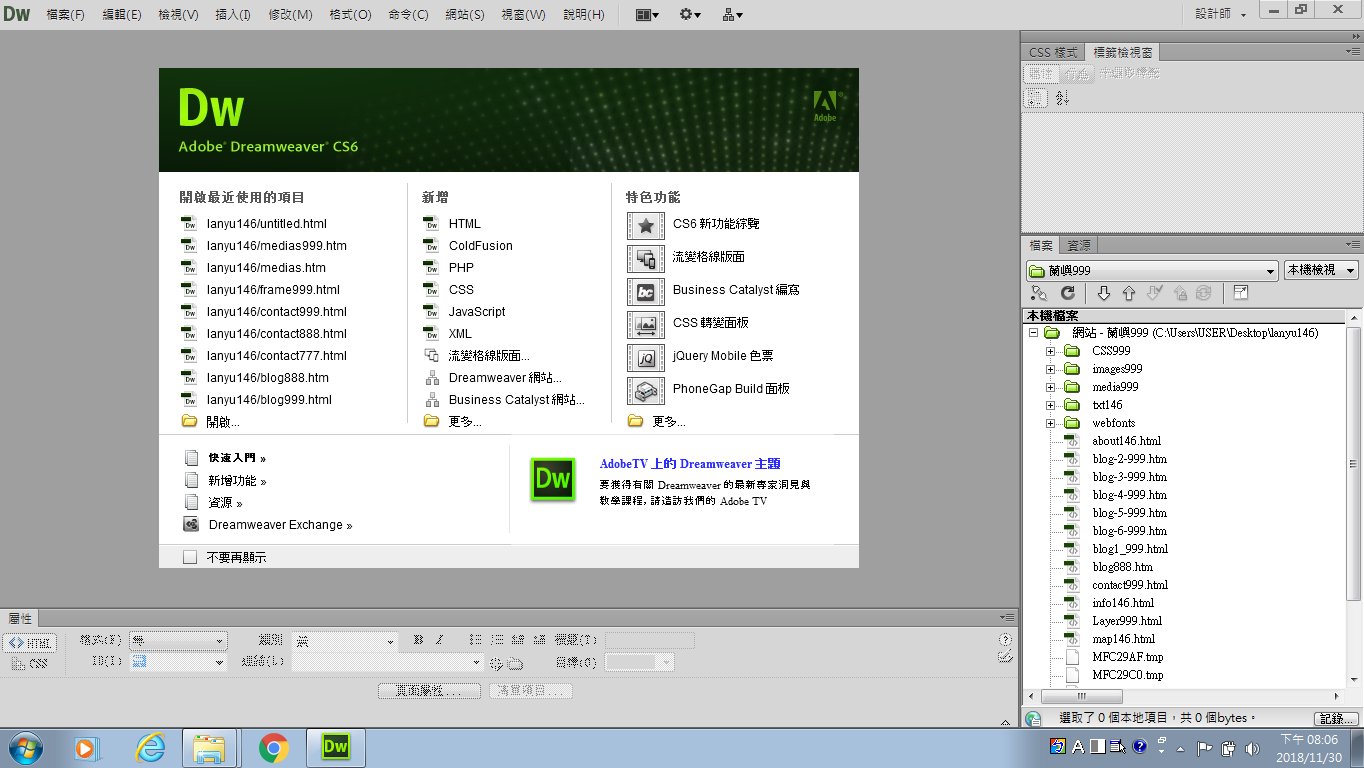
Task: Open the extensions gear dropdown
Action: click(x=690, y=15)
